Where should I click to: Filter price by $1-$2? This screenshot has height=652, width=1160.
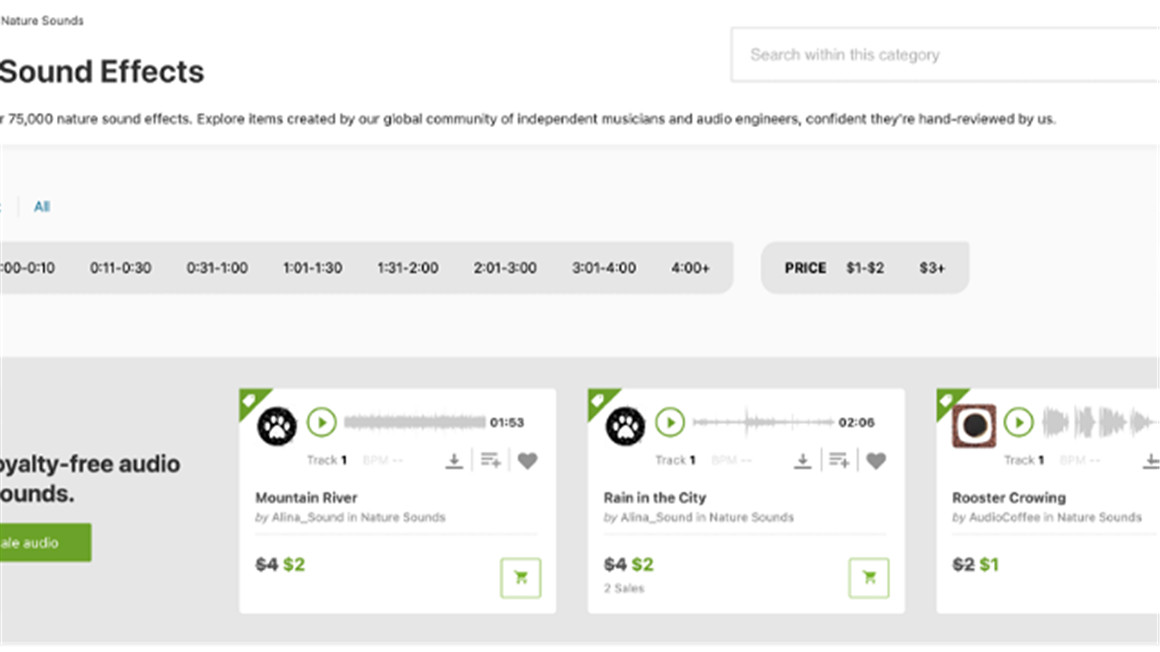pyautogui.click(x=865, y=268)
